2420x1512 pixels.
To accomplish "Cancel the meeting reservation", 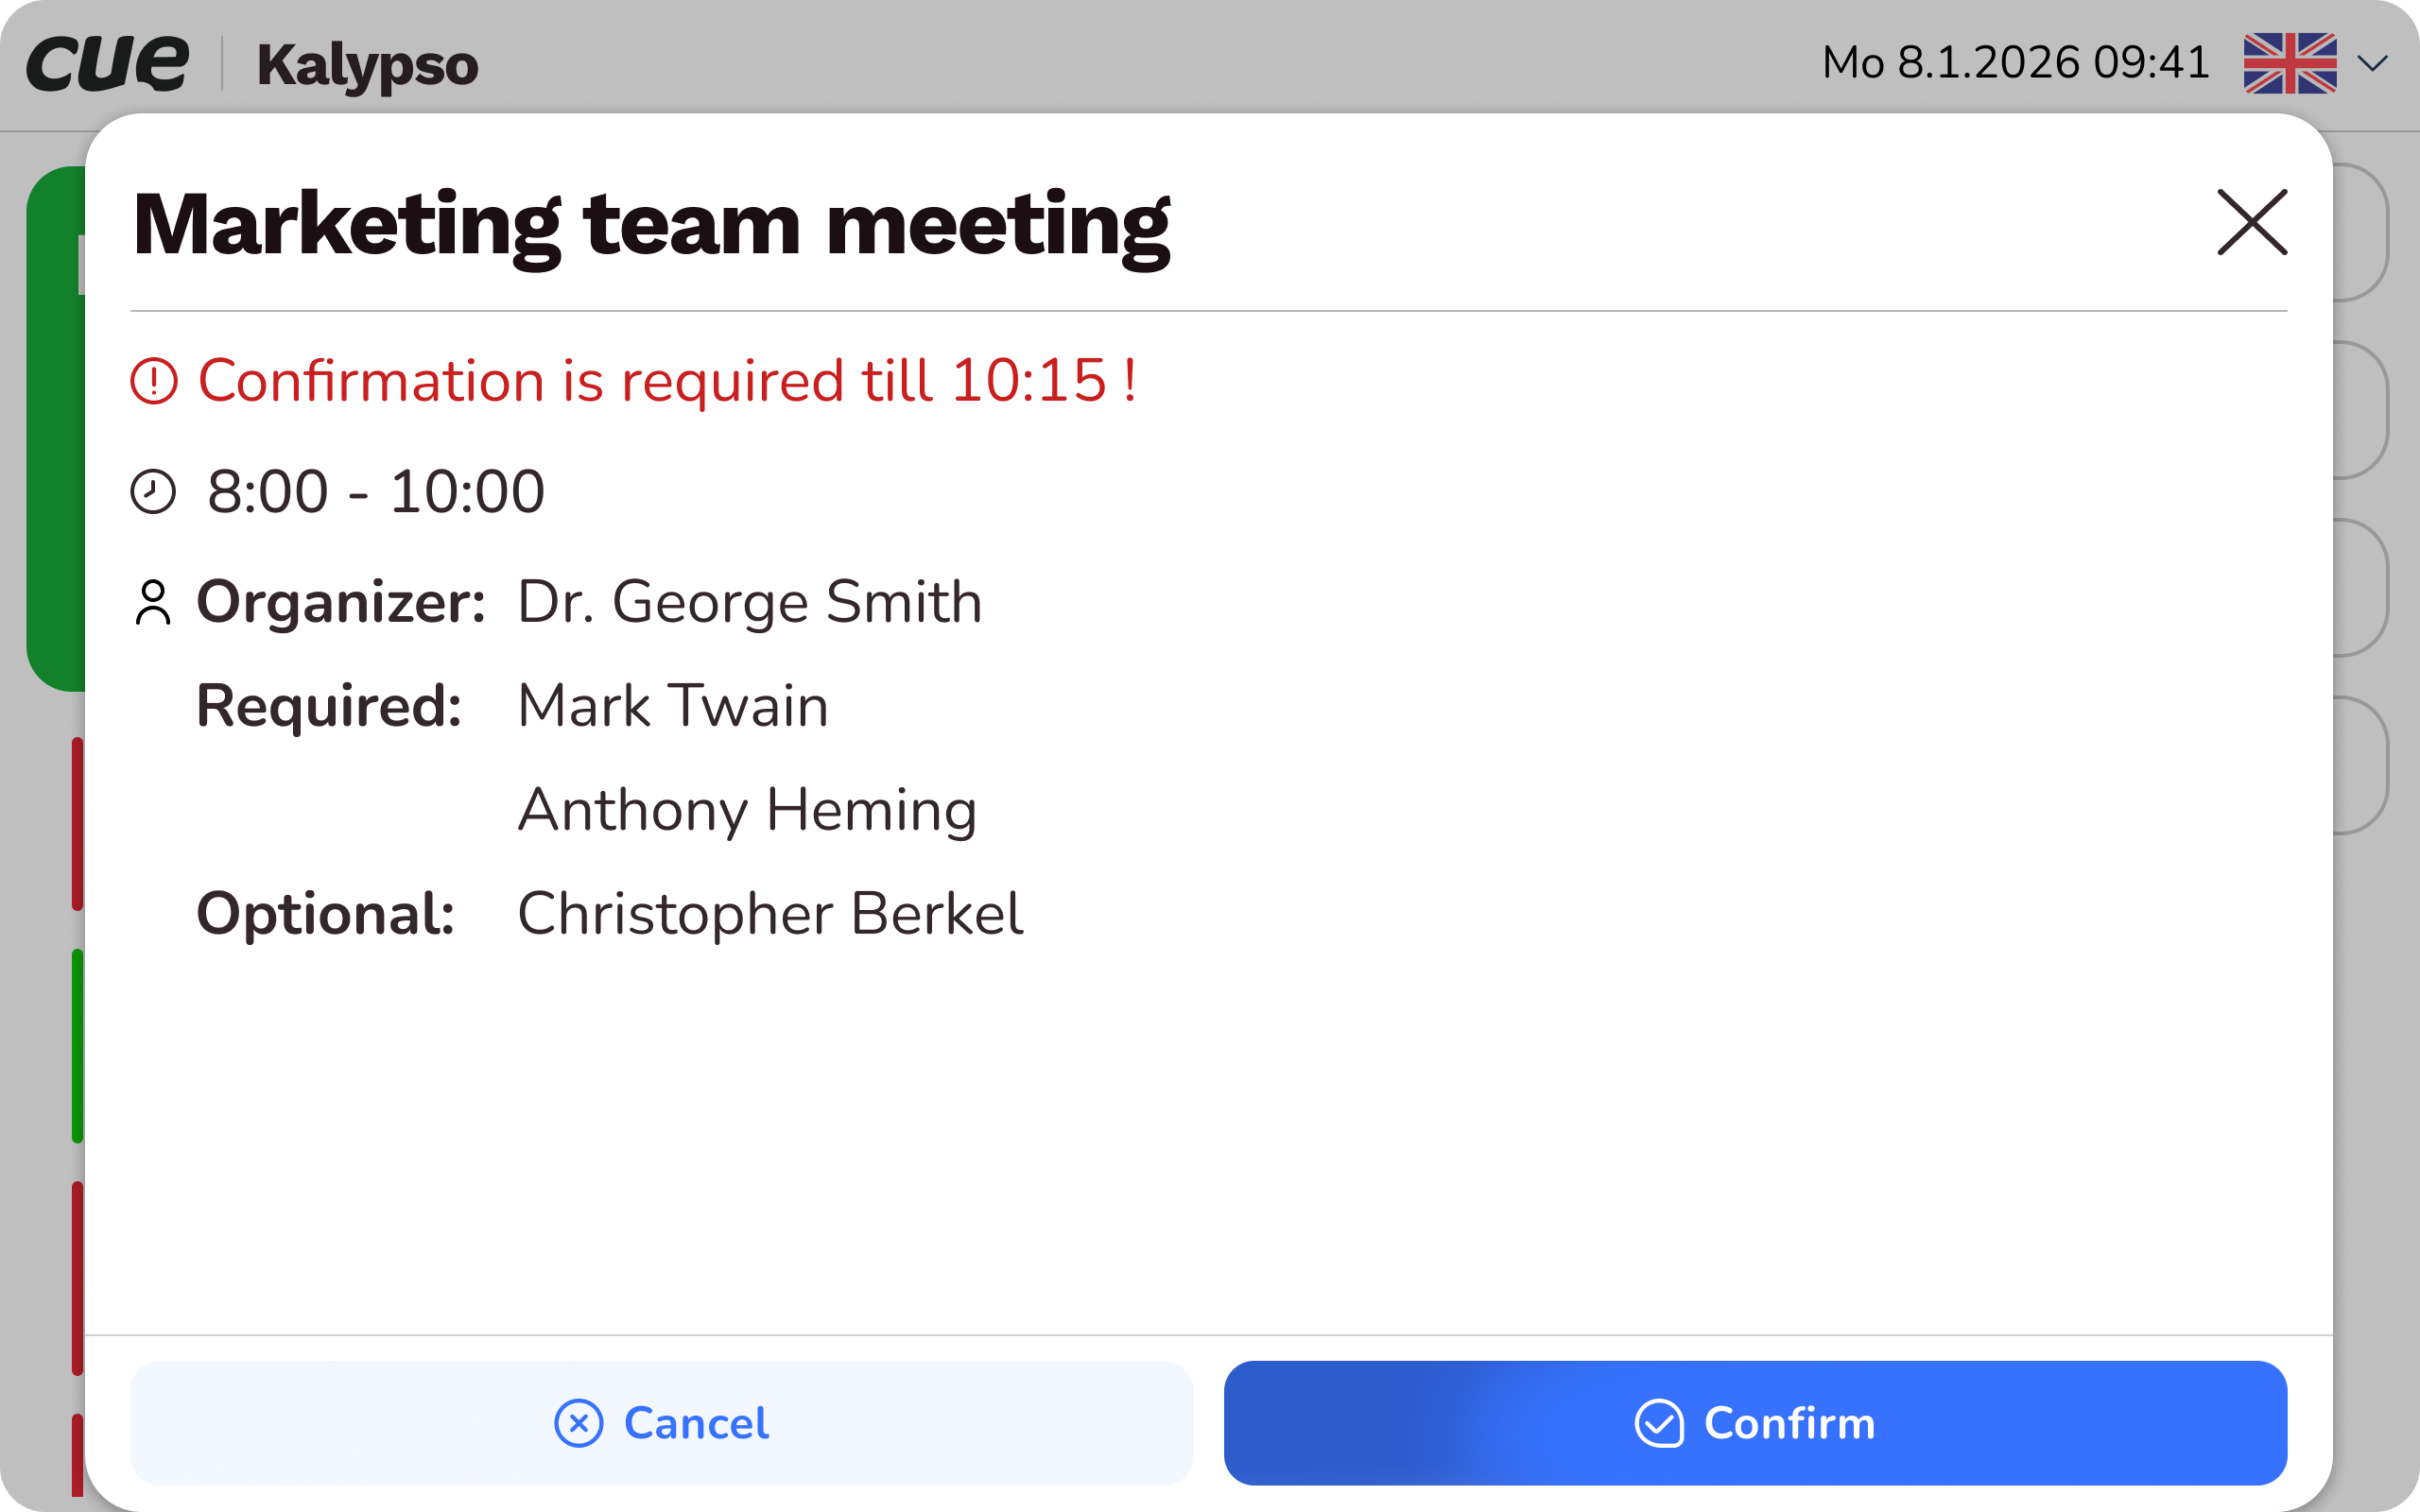I will [661, 1423].
